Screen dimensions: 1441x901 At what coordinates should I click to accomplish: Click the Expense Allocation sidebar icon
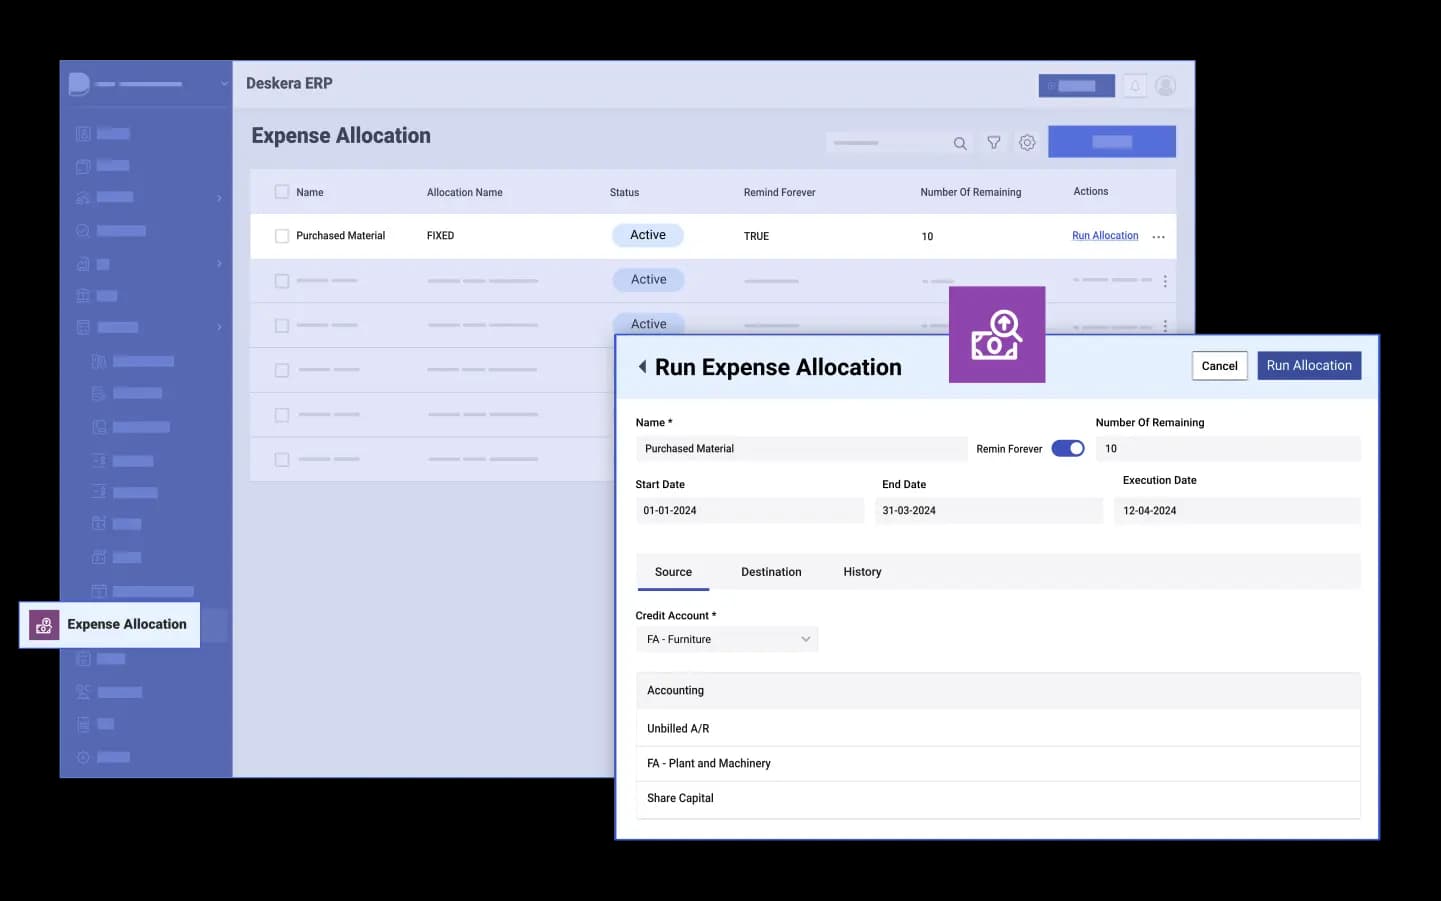[x=44, y=625]
